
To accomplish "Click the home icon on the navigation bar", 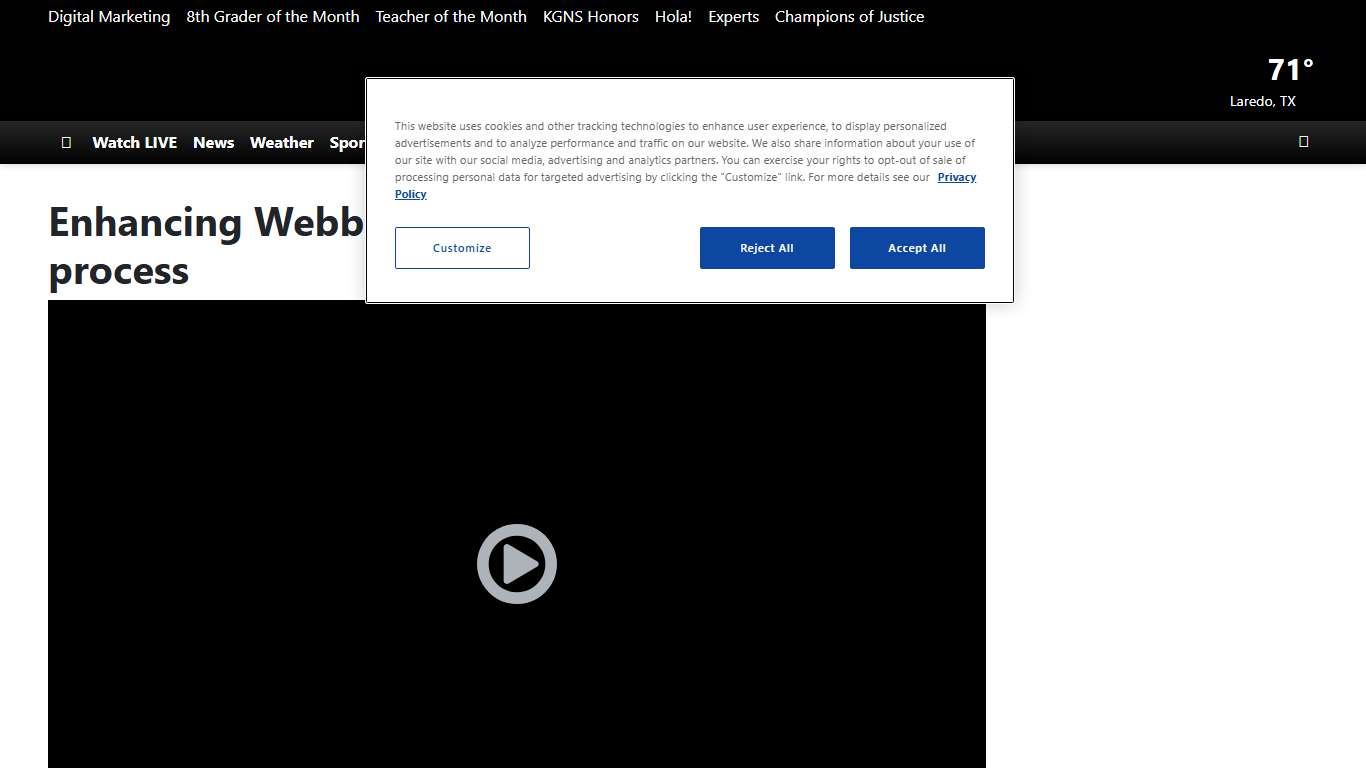I will 66,142.
